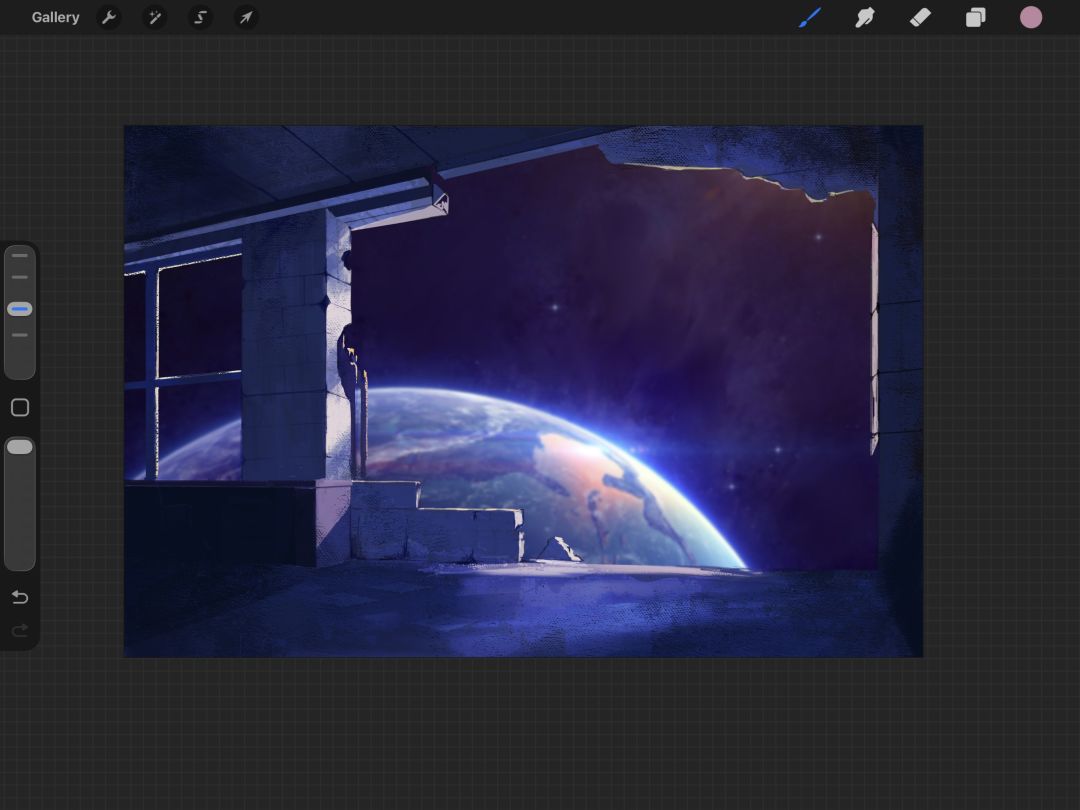Open the Actions wrench menu
This screenshot has height=810, width=1080.
(x=109, y=17)
